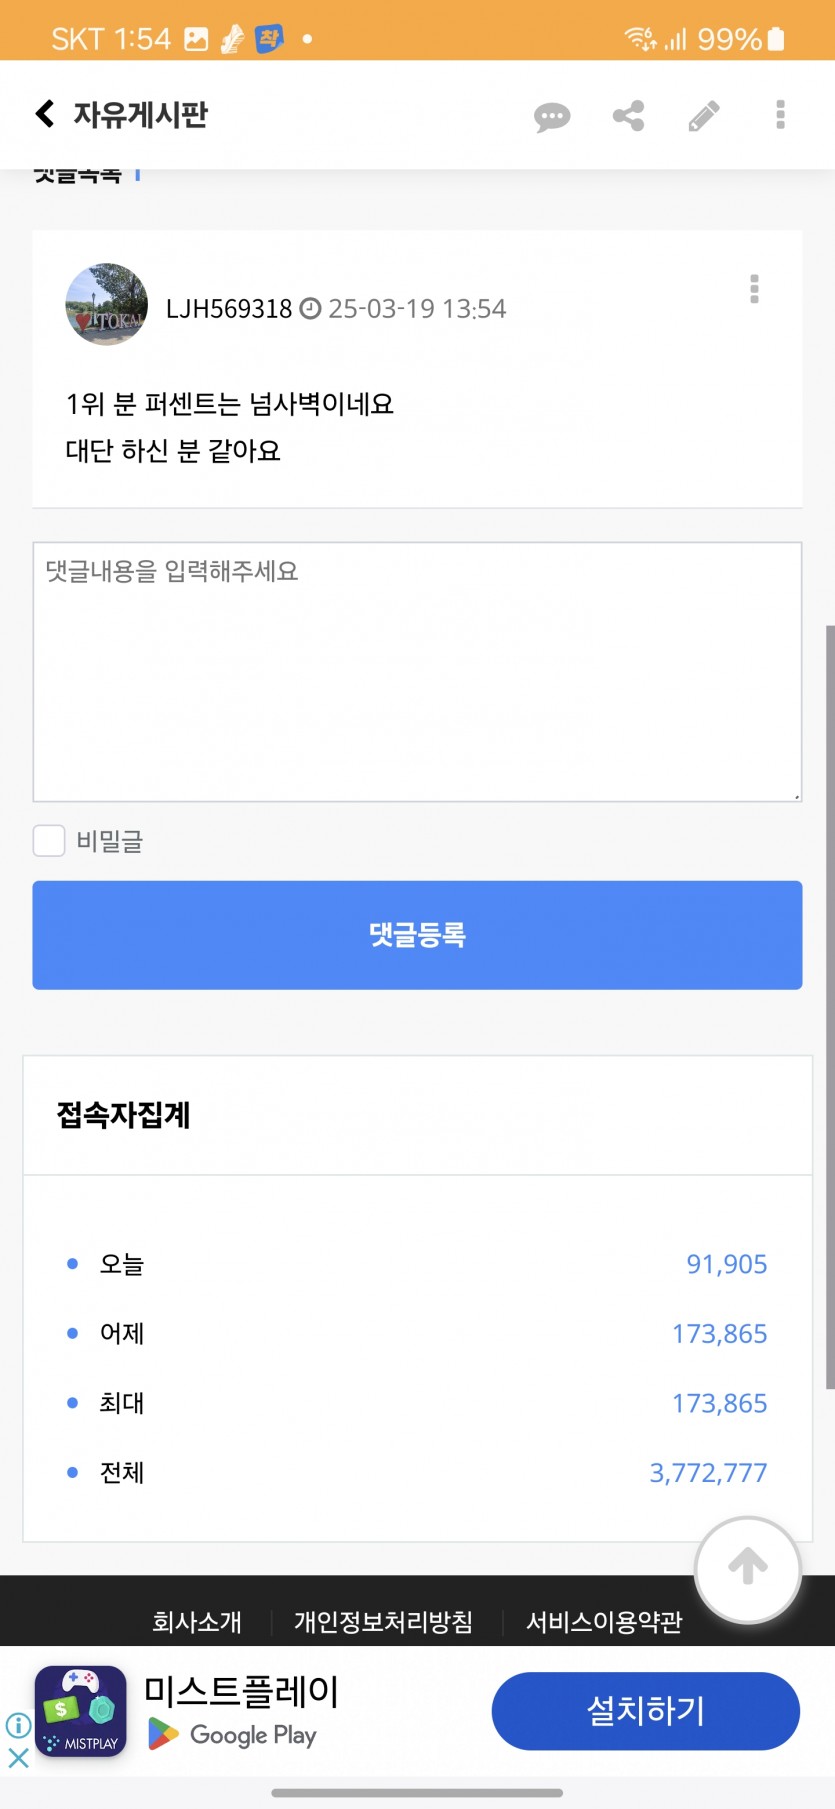Focus the 댓글내용을 입력해주세요 text box
The height and width of the screenshot is (1809, 835).
coord(417,672)
